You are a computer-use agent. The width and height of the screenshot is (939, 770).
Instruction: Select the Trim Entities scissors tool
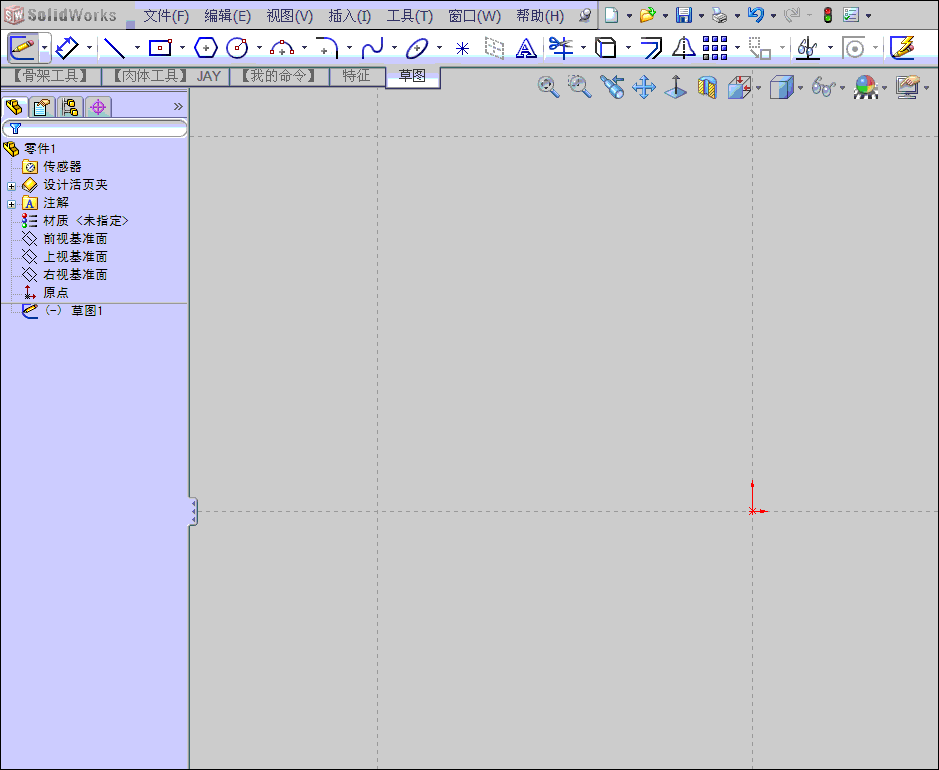[x=561, y=47]
